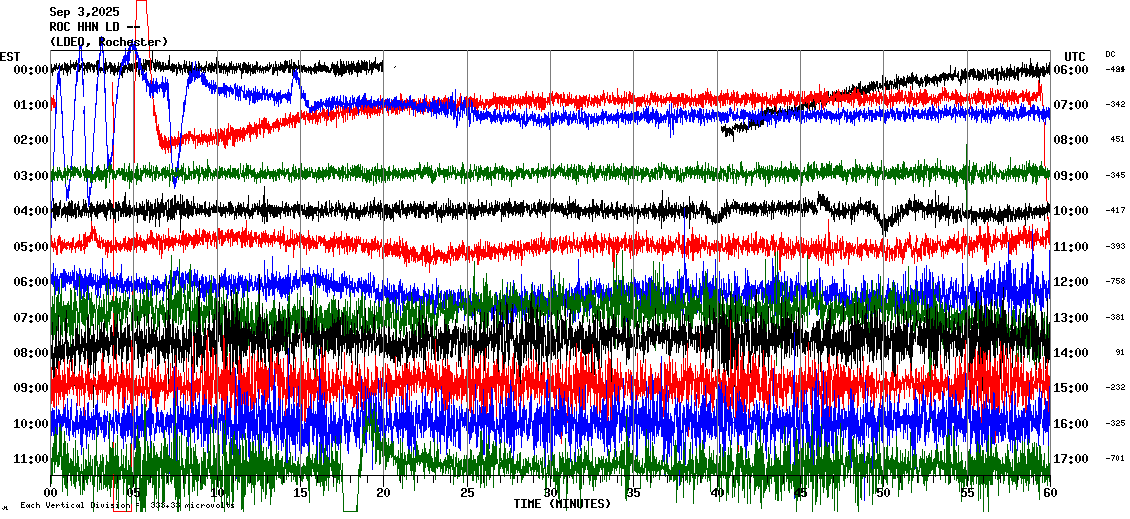Image resolution: width=1130 pixels, height=519 pixels.
Task: Click the UTC timezone axis label
Action: (1075, 56)
